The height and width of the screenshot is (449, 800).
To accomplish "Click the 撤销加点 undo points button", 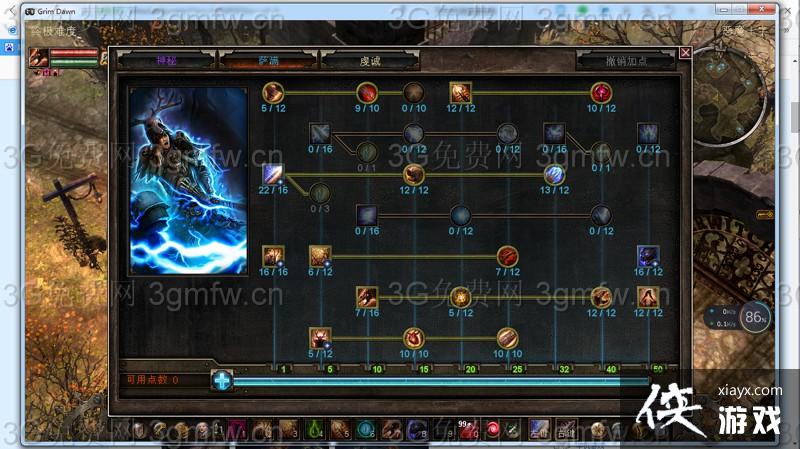I will pyautogui.click(x=626, y=61).
